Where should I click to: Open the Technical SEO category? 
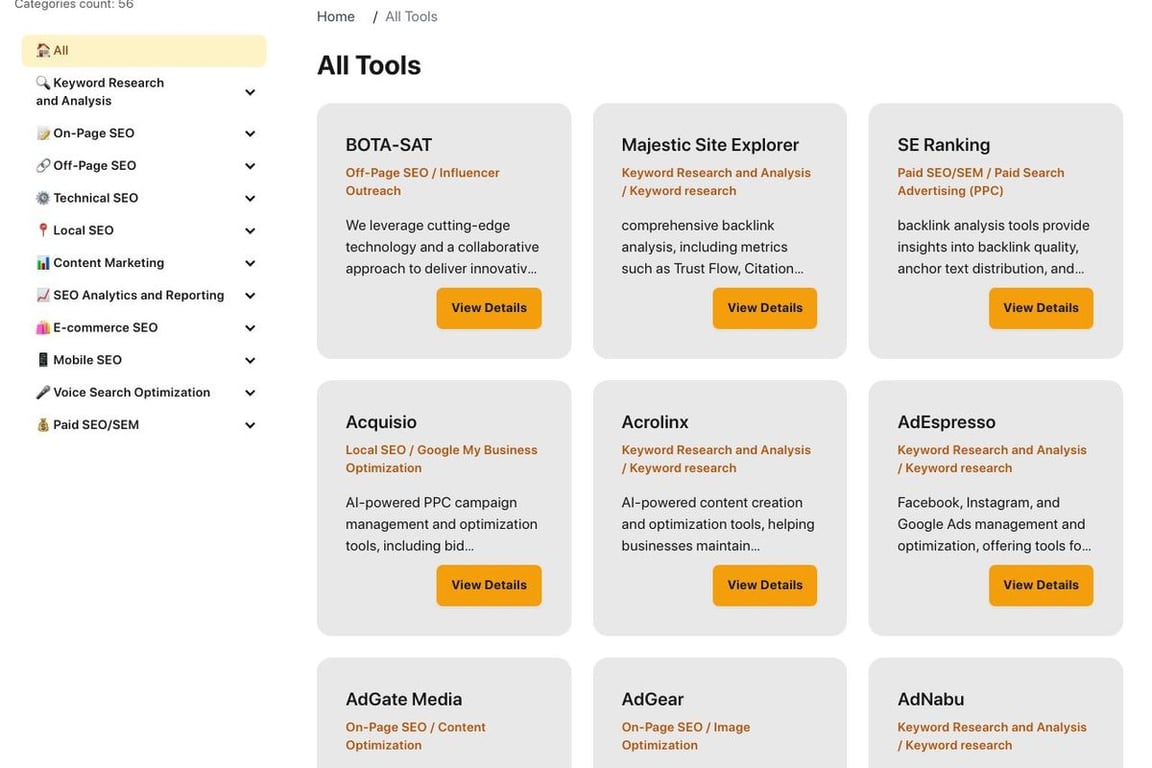(x=96, y=198)
